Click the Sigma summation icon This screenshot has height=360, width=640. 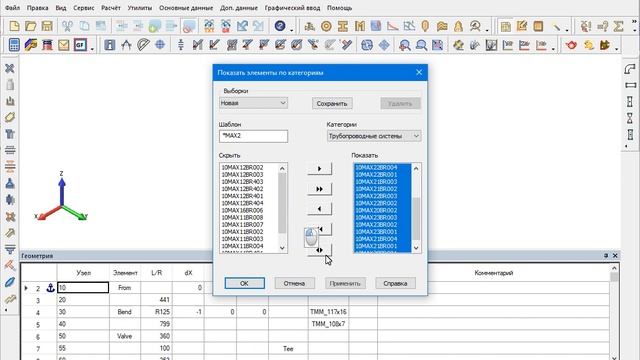point(619,27)
